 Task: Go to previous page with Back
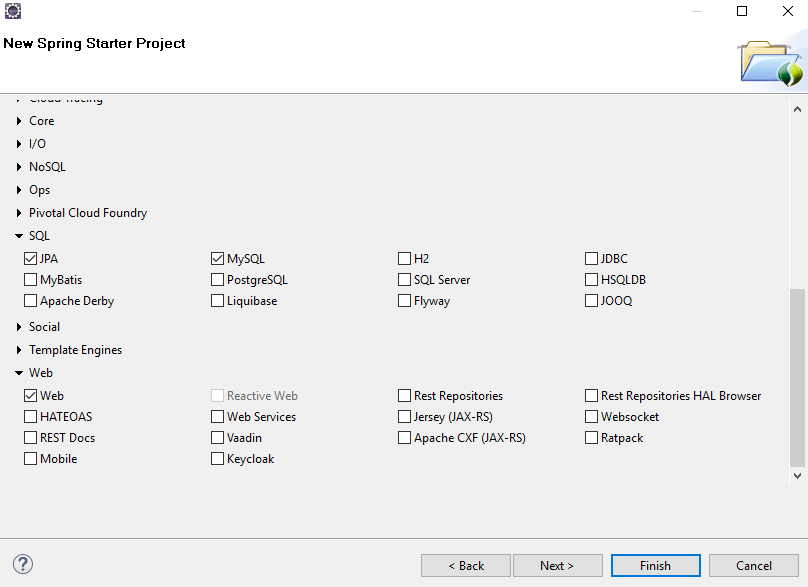click(466, 566)
